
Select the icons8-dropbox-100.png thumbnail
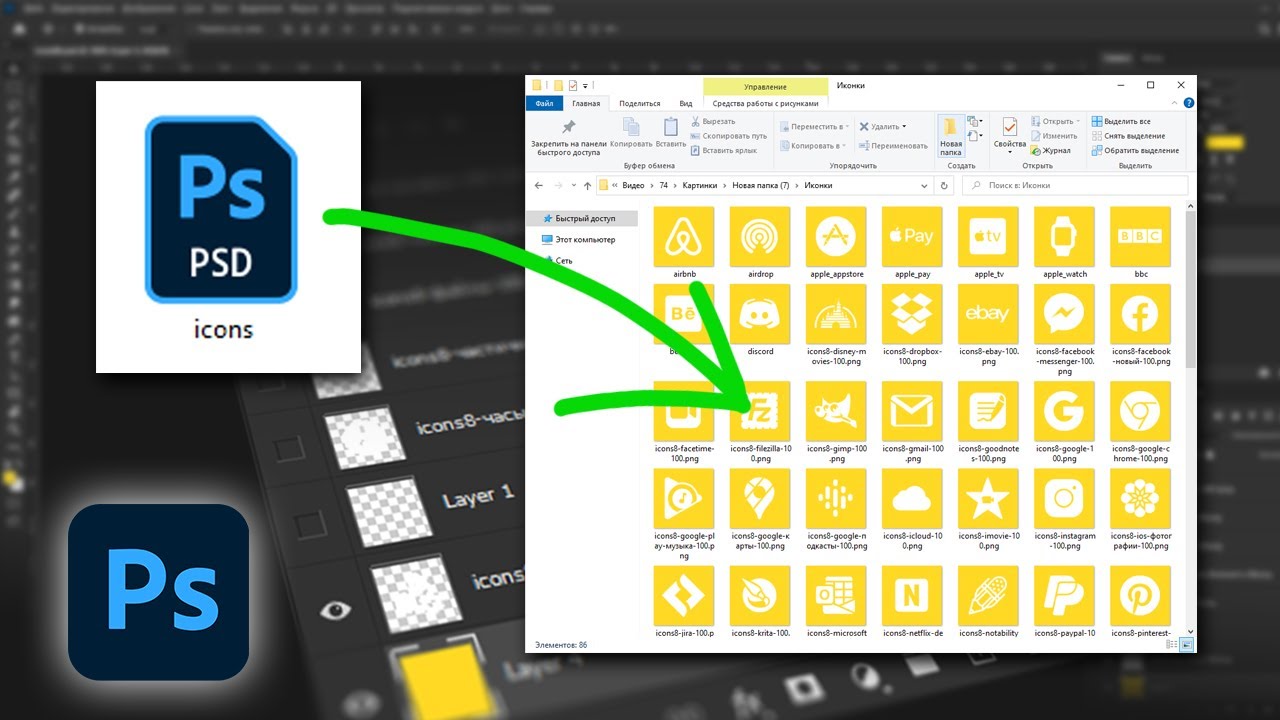pyautogui.click(x=912, y=315)
